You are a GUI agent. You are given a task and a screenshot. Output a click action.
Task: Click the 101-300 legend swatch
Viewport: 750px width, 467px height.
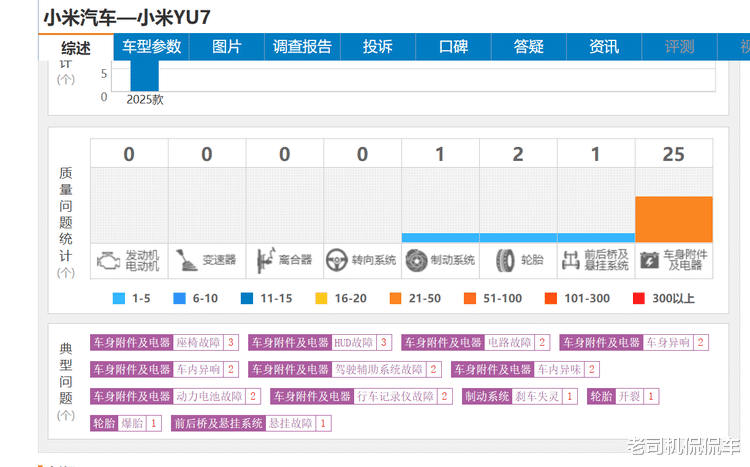tap(551, 299)
